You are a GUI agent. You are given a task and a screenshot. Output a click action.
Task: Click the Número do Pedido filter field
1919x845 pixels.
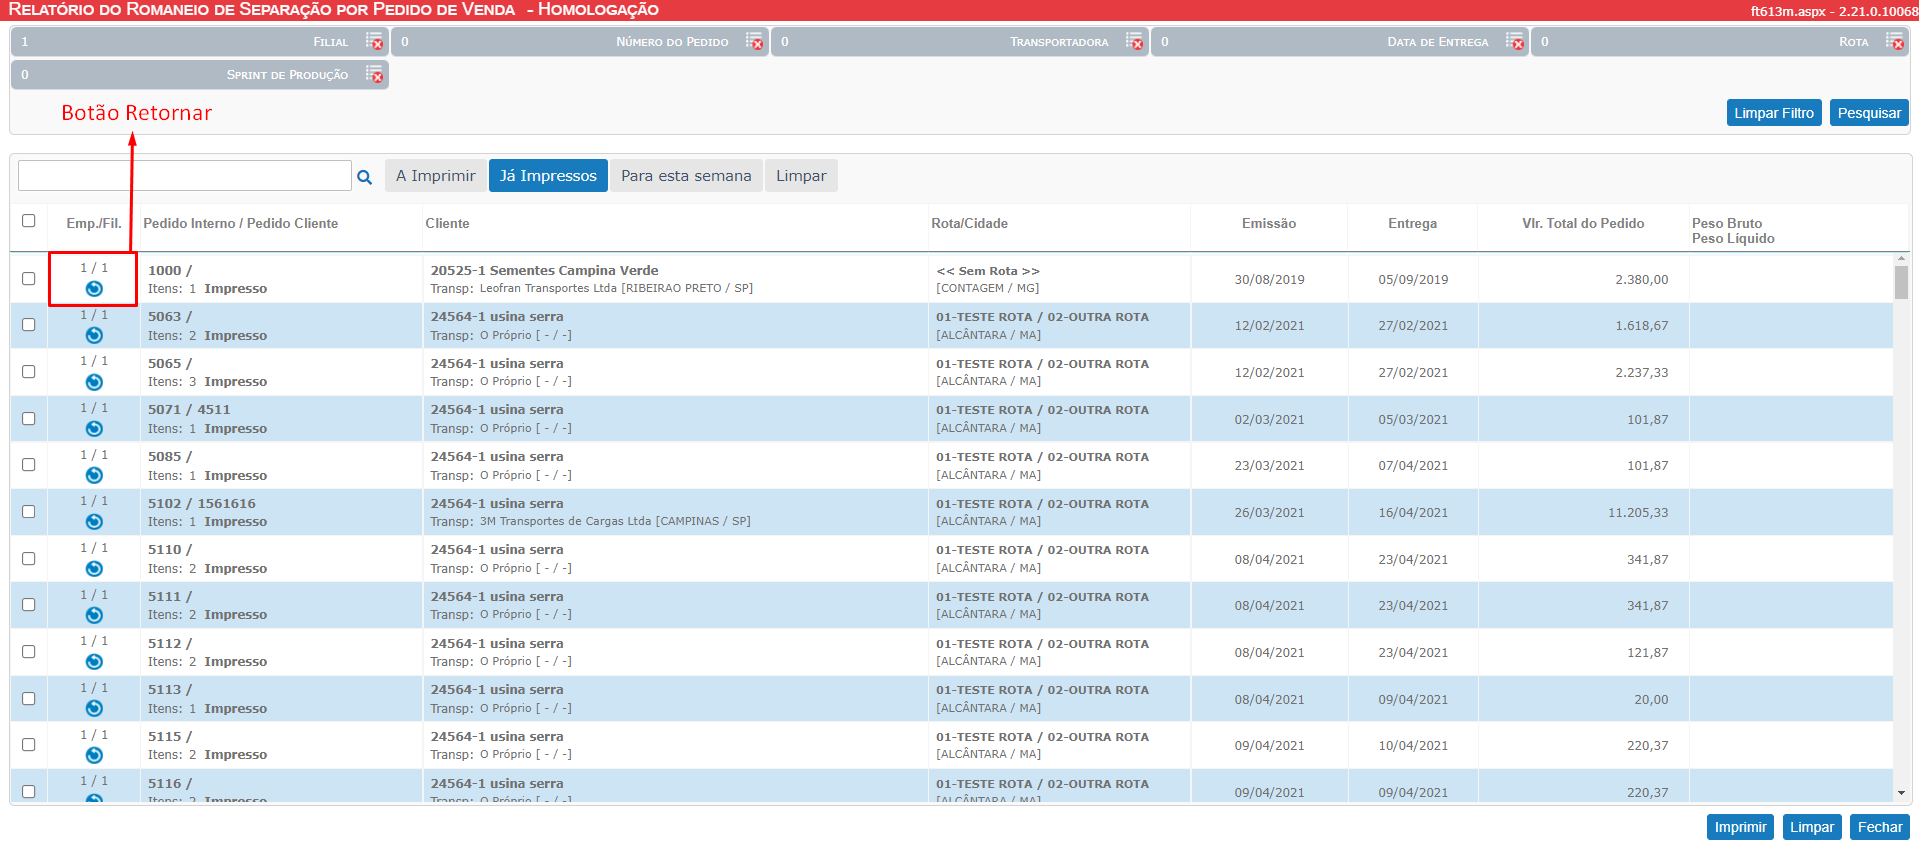(x=580, y=42)
